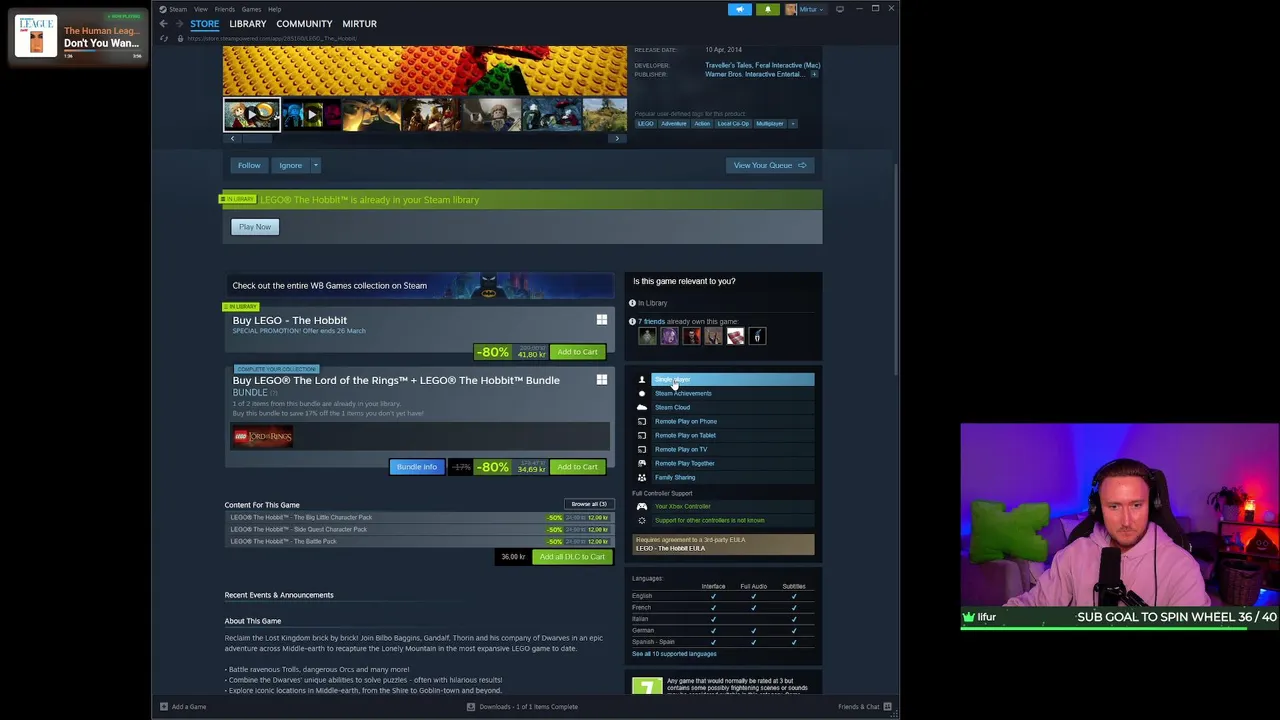
Task: Click Browse all DLC button
Action: tap(589, 504)
